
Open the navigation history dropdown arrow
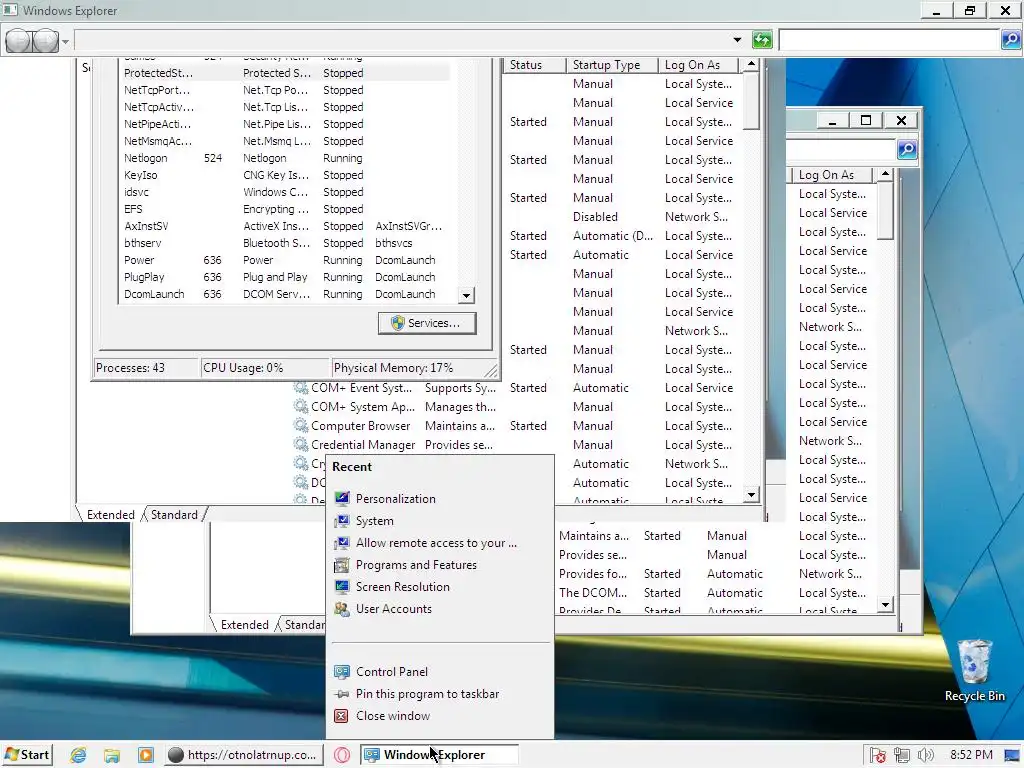(x=65, y=42)
